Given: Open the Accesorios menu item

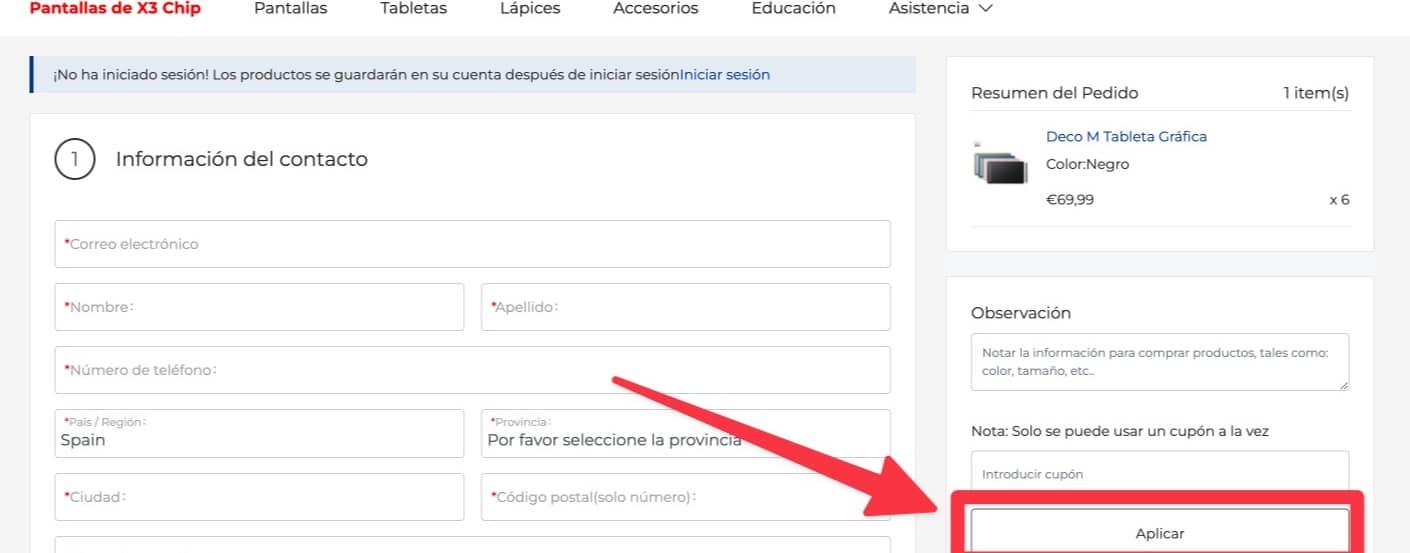Looking at the screenshot, I should pos(655,9).
